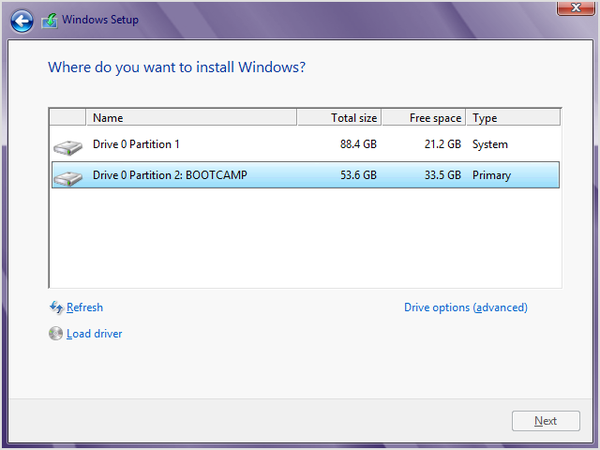Sort by the Free space column header
Image resolution: width=600 pixels, height=450 pixels.
click(424, 117)
